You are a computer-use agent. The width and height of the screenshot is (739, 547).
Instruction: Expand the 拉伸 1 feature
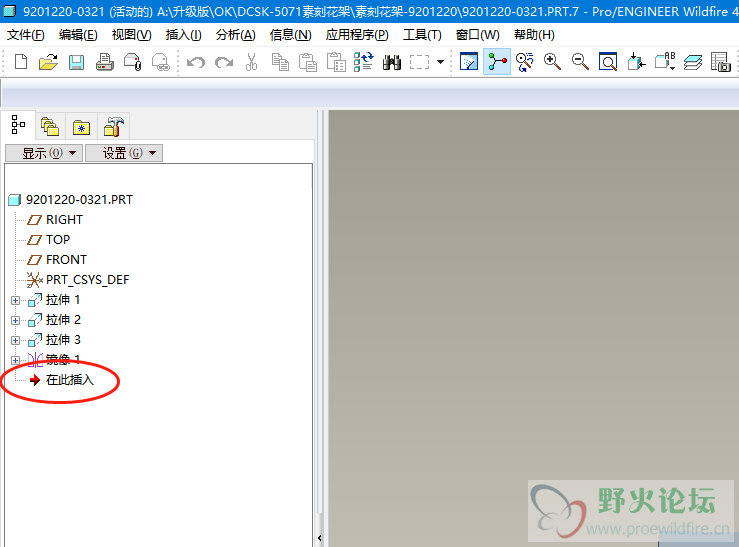[x=15, y=300]
